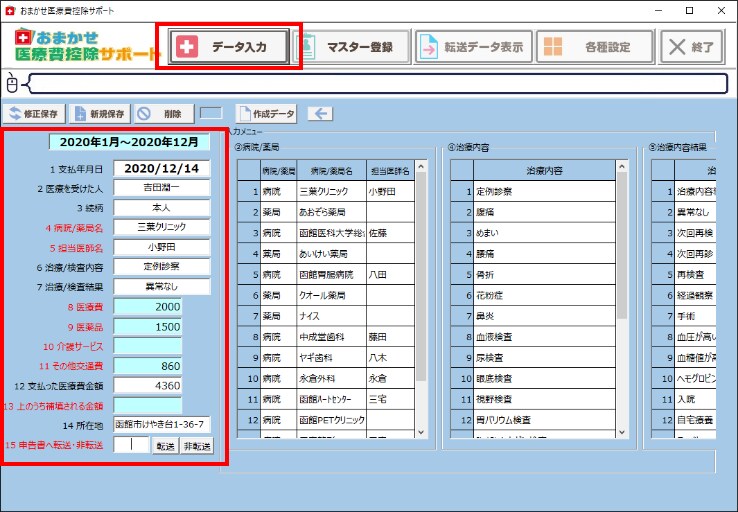Click the 支払年月日 date field
738x512 pixels.
pyautogui.click(x=161, y=168)
